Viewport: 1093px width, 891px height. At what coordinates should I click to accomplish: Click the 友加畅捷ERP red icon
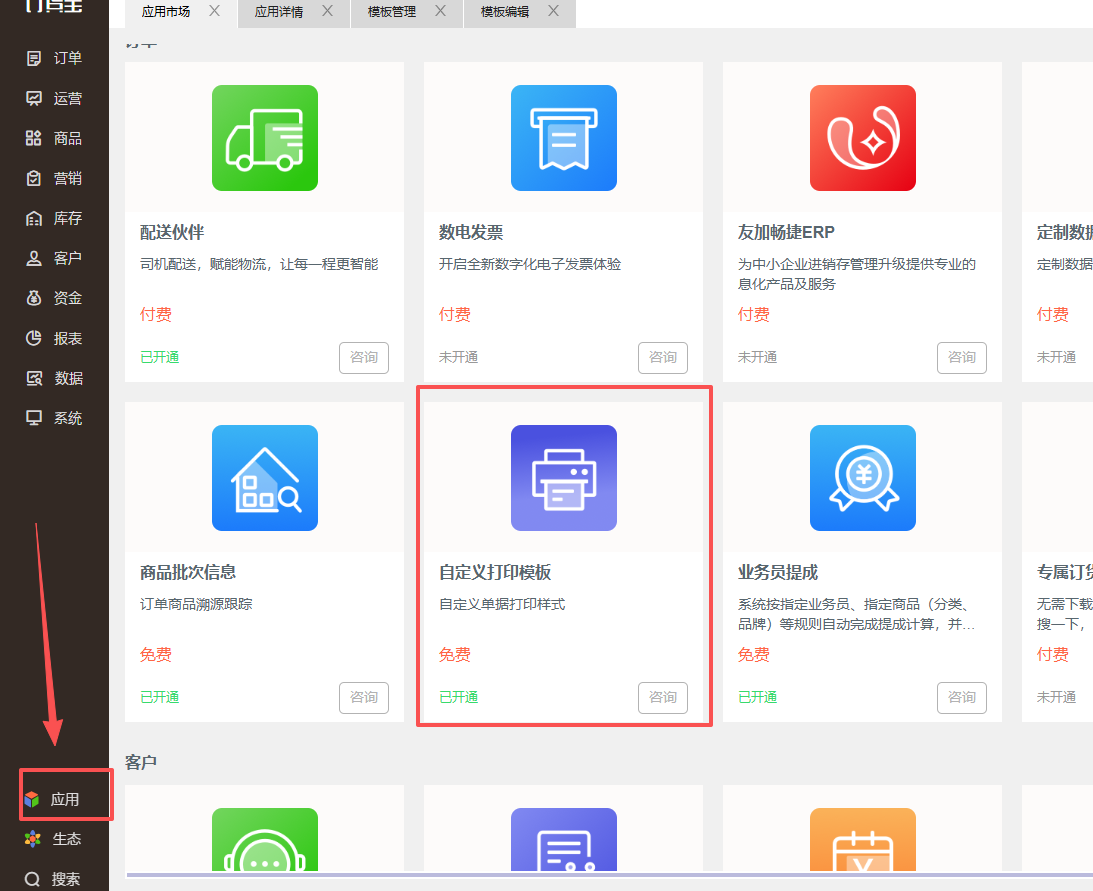coord(863,138)
